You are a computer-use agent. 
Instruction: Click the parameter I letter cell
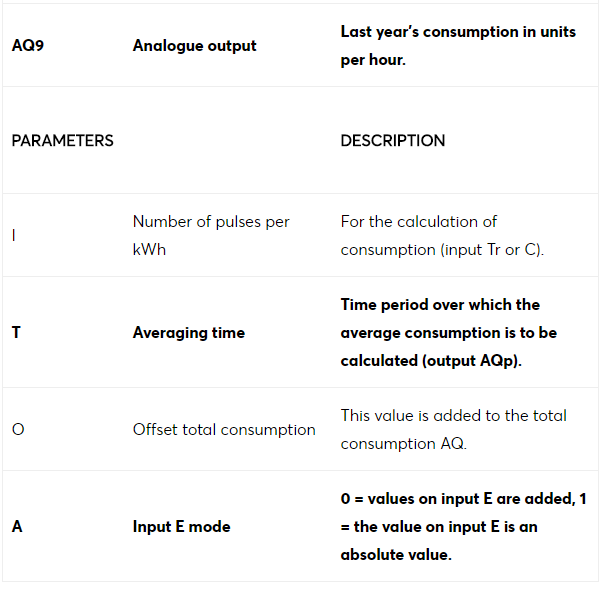tap(14, 236)
